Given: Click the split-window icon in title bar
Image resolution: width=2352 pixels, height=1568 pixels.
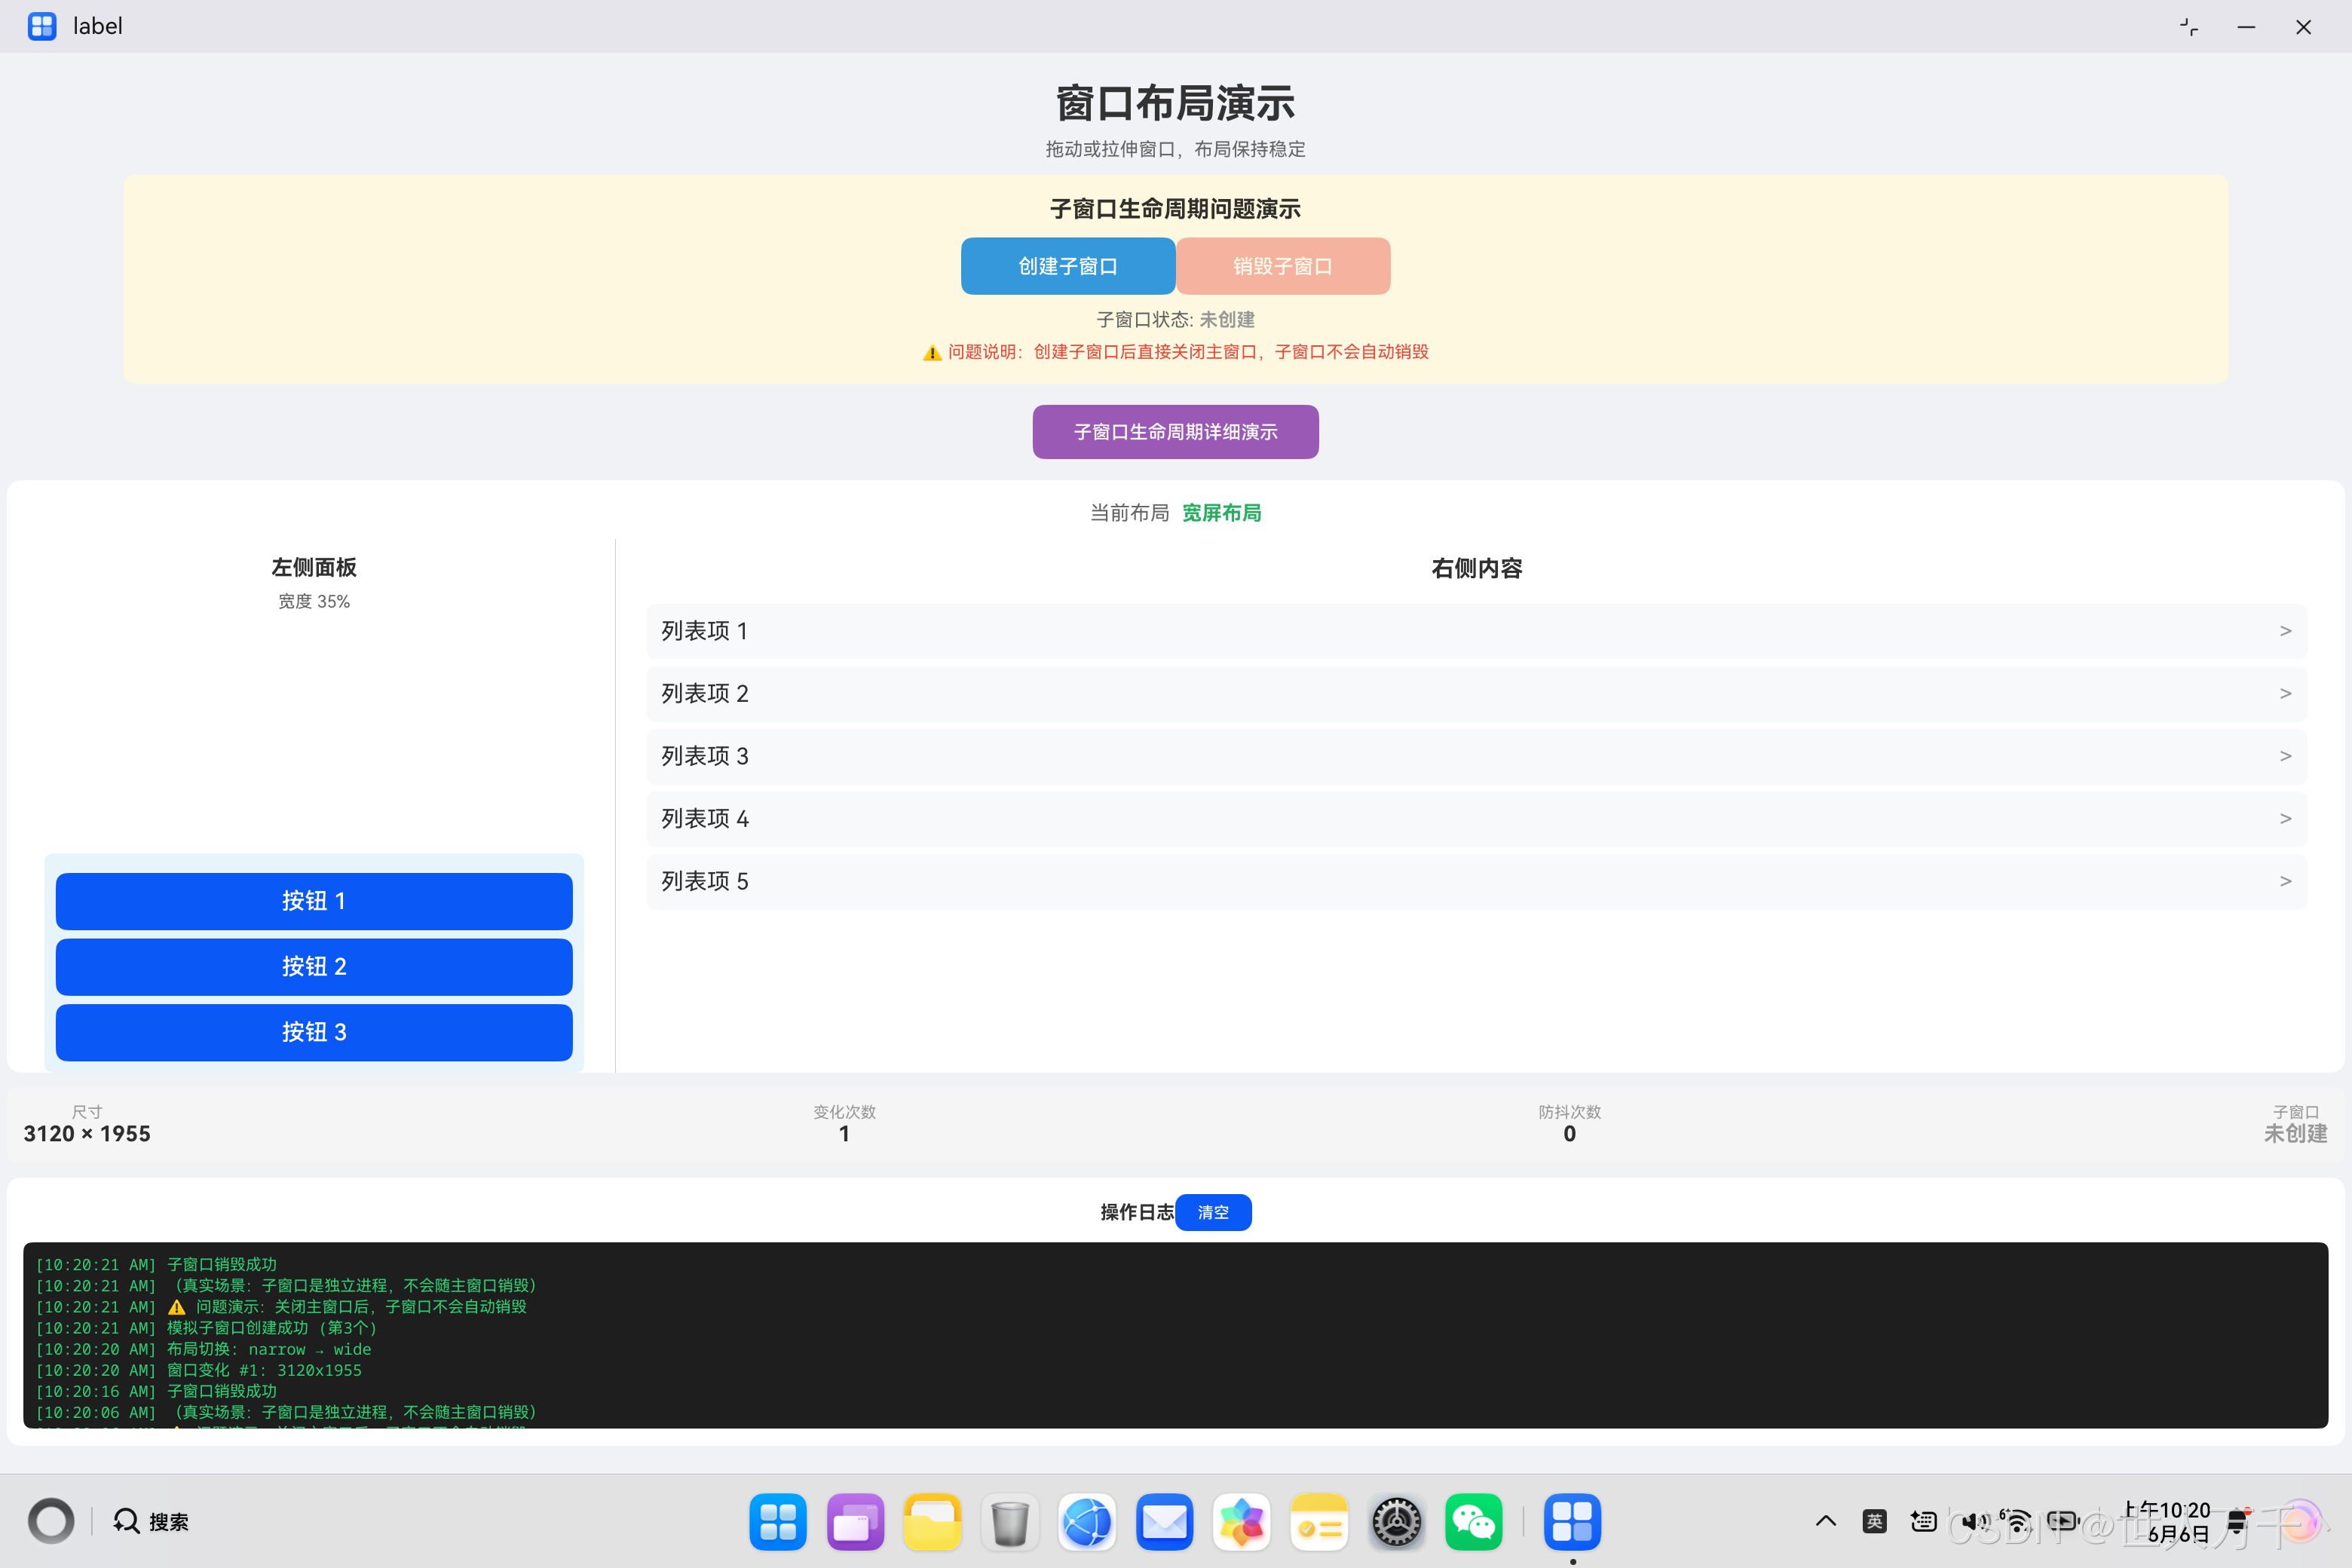Looking at the screenshot, I should point(2188,27).
